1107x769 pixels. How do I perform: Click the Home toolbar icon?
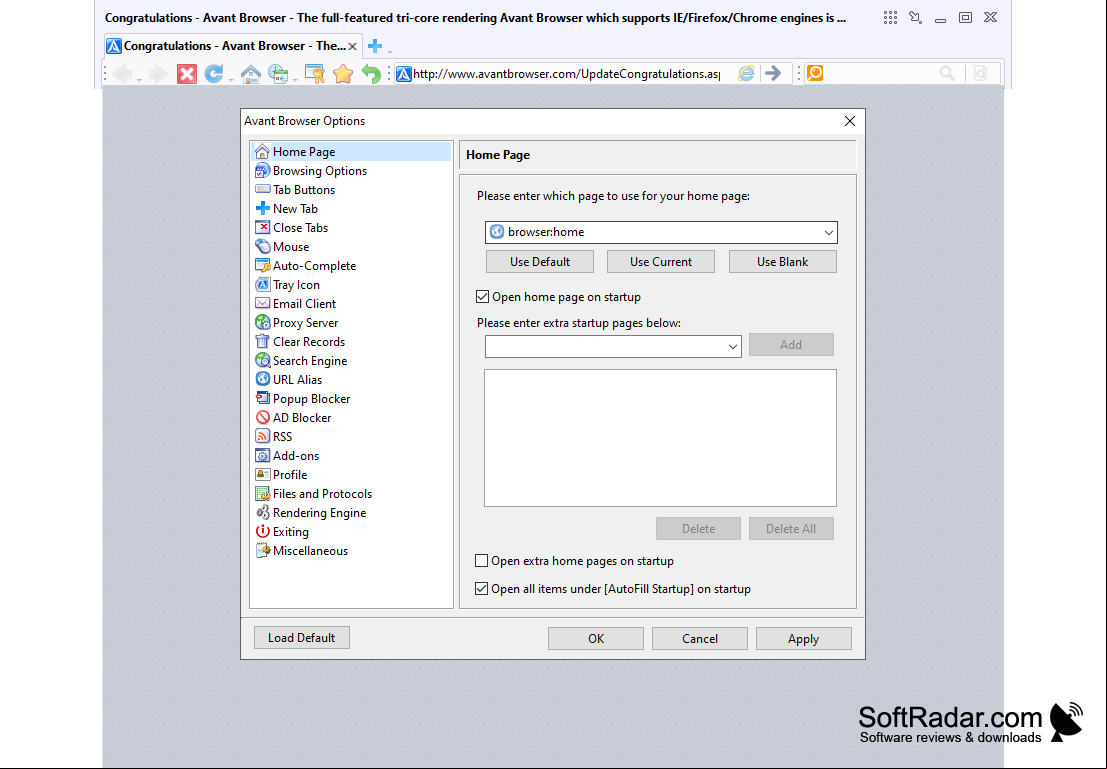click(x=251, y=73)
